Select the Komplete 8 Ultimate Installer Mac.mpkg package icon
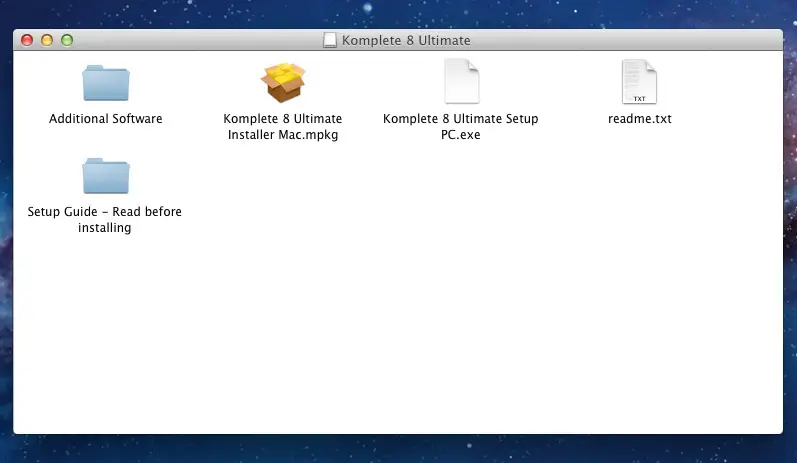The width and height of the screenshot is (797, 463). [x=283, y=82]
